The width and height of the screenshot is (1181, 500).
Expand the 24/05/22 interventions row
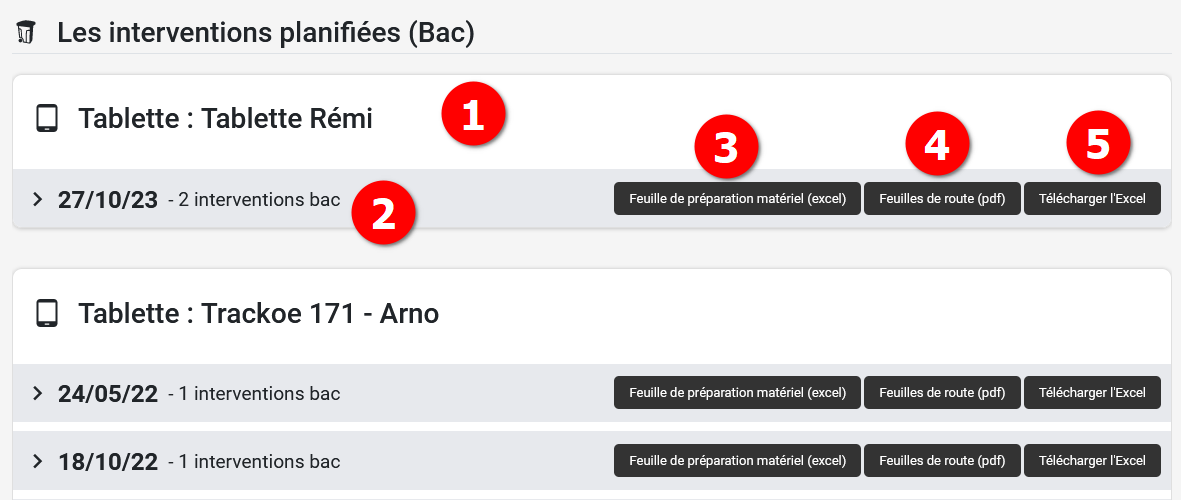(38, 393)
